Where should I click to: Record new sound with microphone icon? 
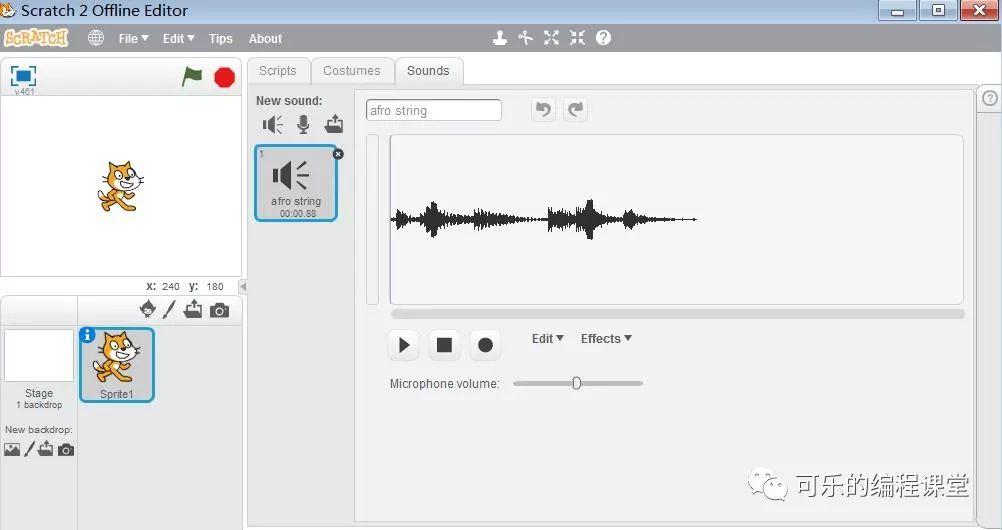304,124
